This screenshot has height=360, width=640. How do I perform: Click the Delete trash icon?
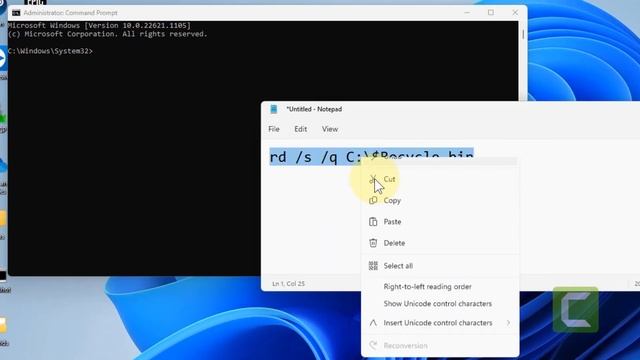pyautogui.click(x=373, y=243)
